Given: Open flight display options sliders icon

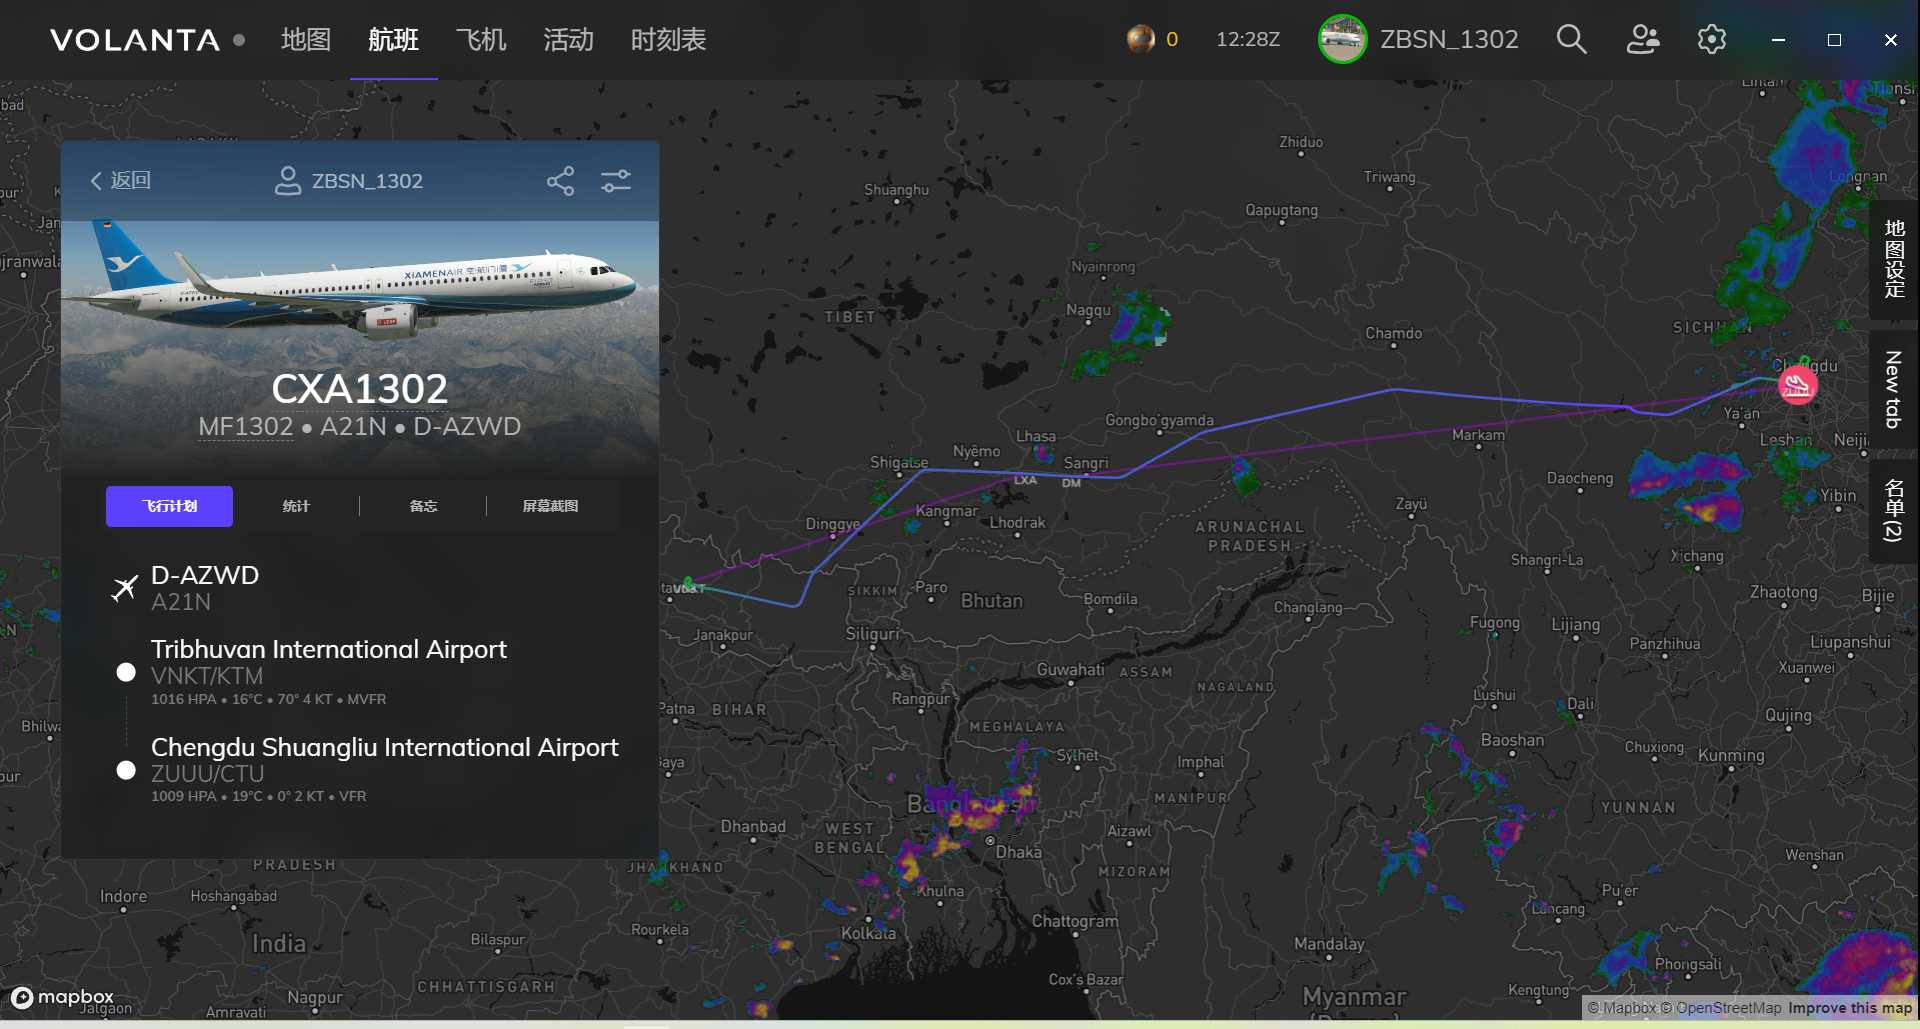Looking at the screenshot, I should [616, 181].
